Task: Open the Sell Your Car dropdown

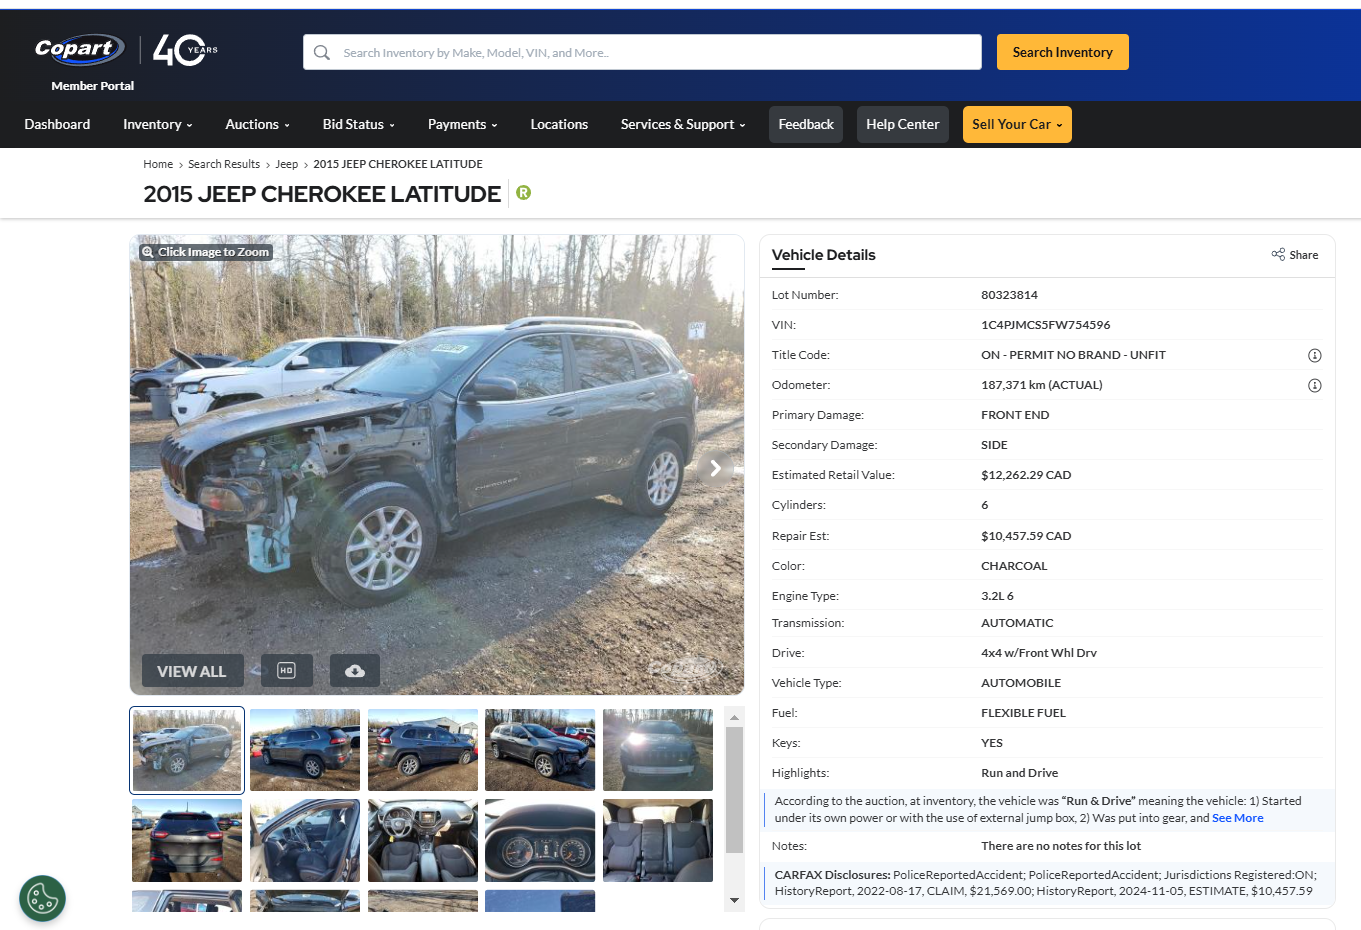Action: tap(1017, 125)
